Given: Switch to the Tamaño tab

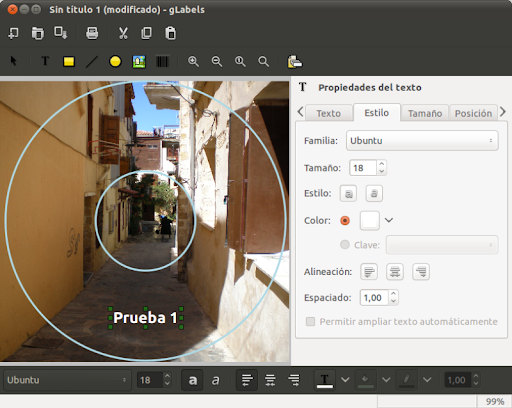Looking at the screenshot, I should [x=425, y=113].
